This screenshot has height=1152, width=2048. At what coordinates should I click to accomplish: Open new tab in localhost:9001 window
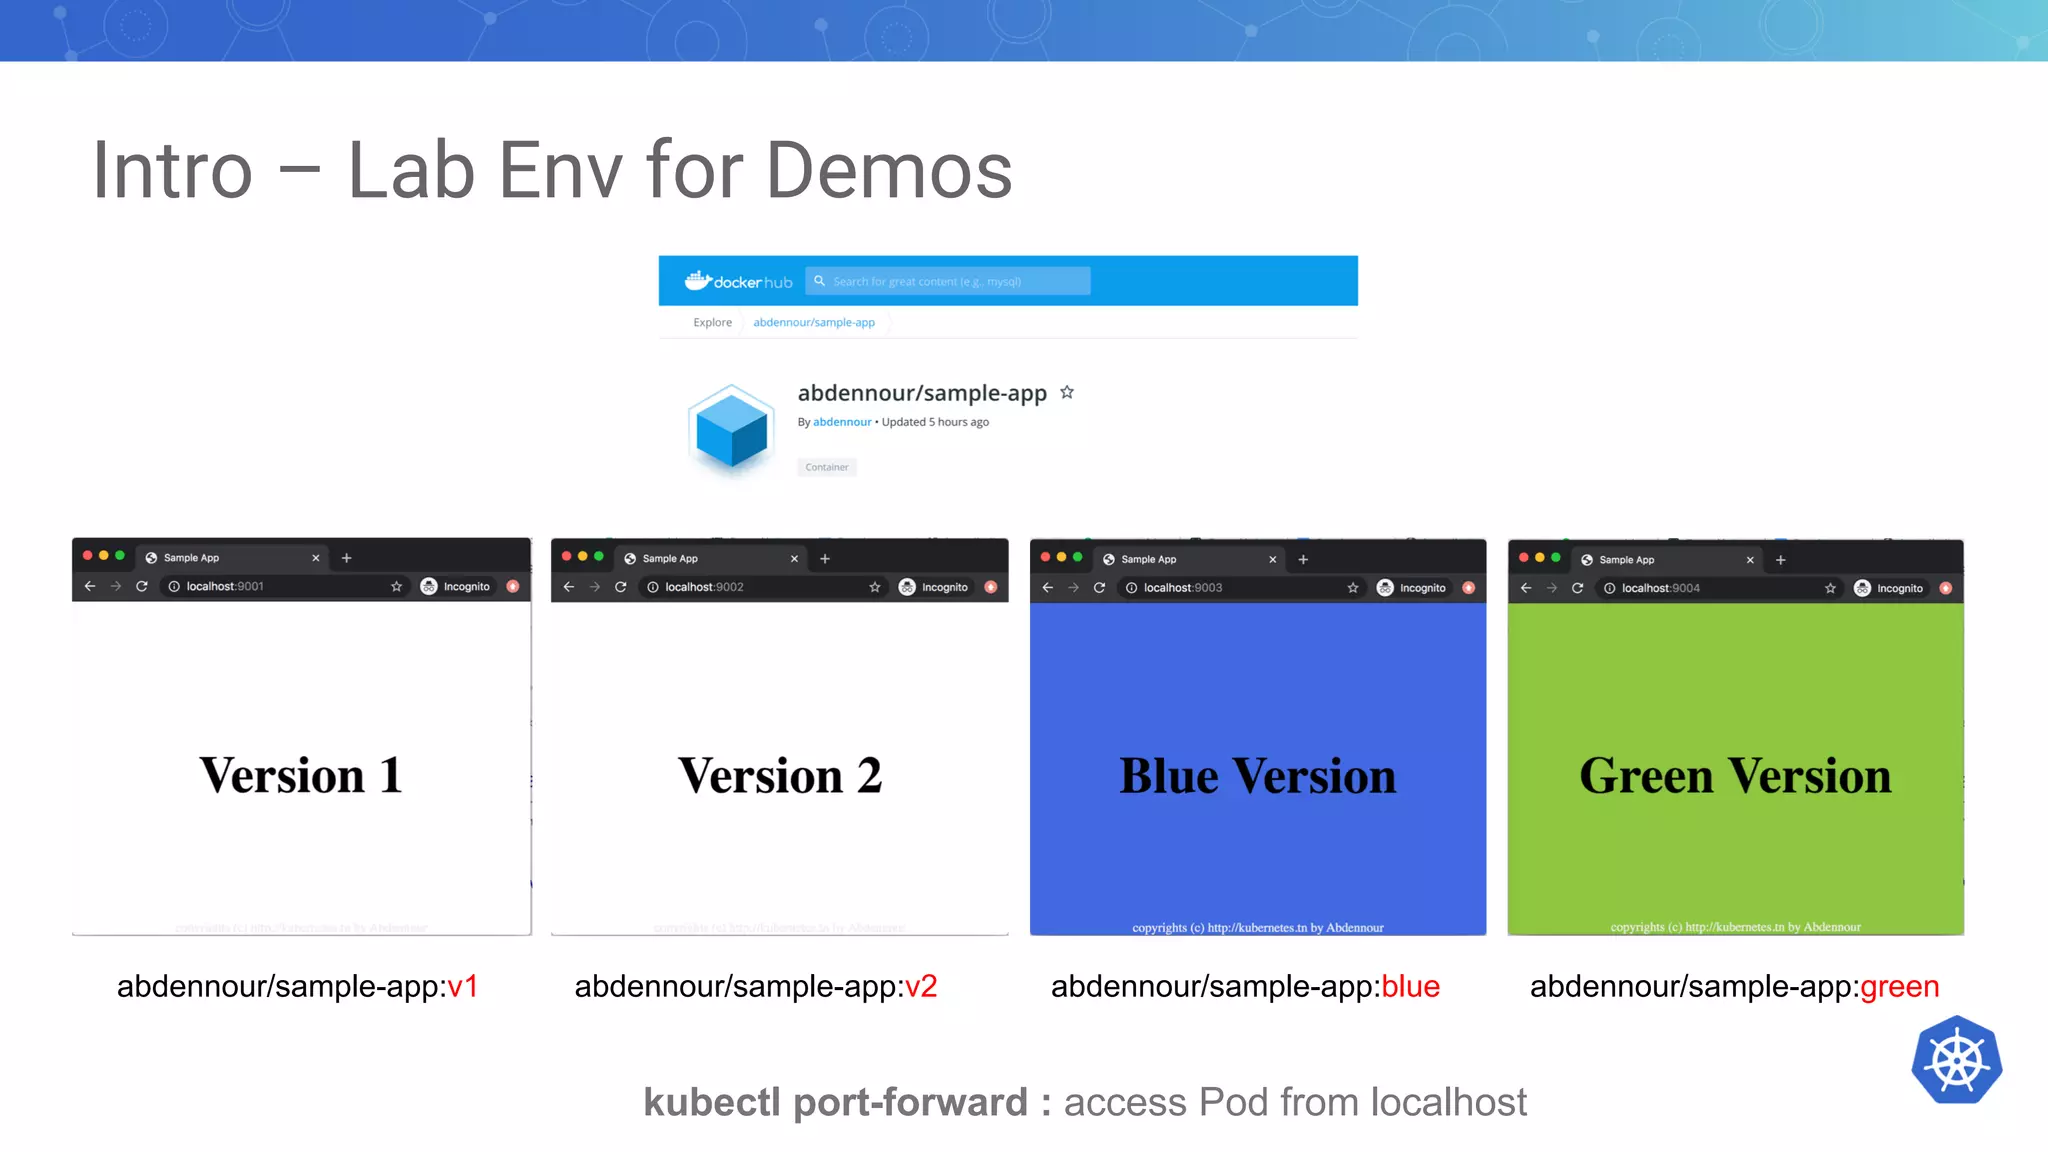pyautogui.click(x=346, y=558)
